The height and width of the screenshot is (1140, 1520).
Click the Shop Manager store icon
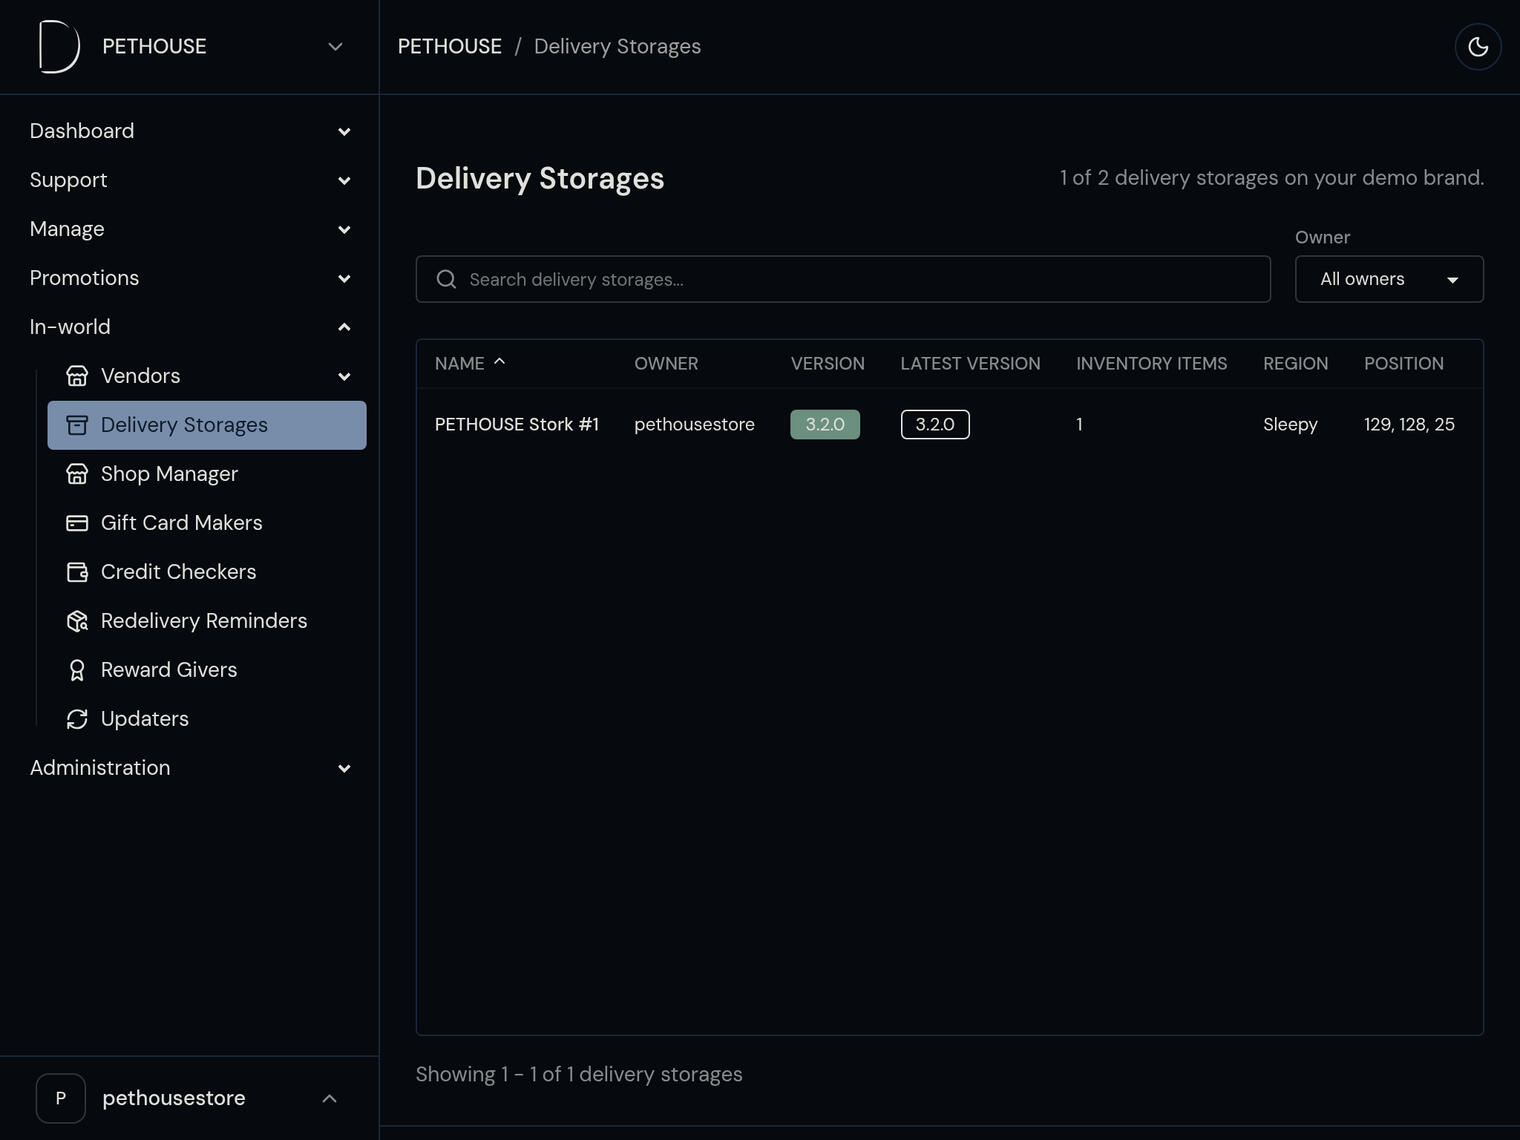[x=77, y=474]
